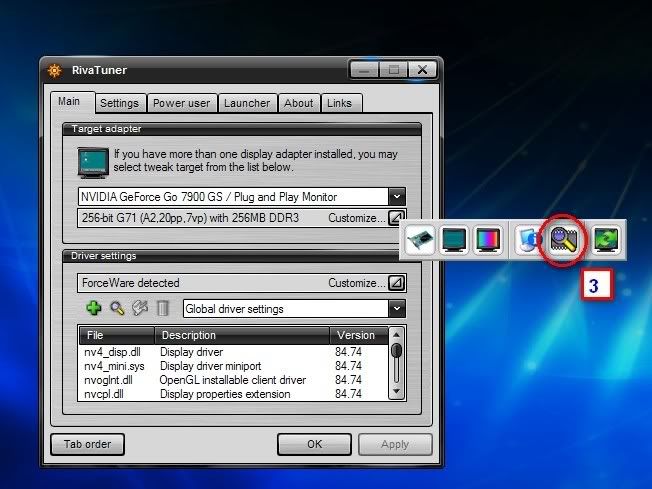
Task: Open the Launcher tab
Action: click(246, 103)
